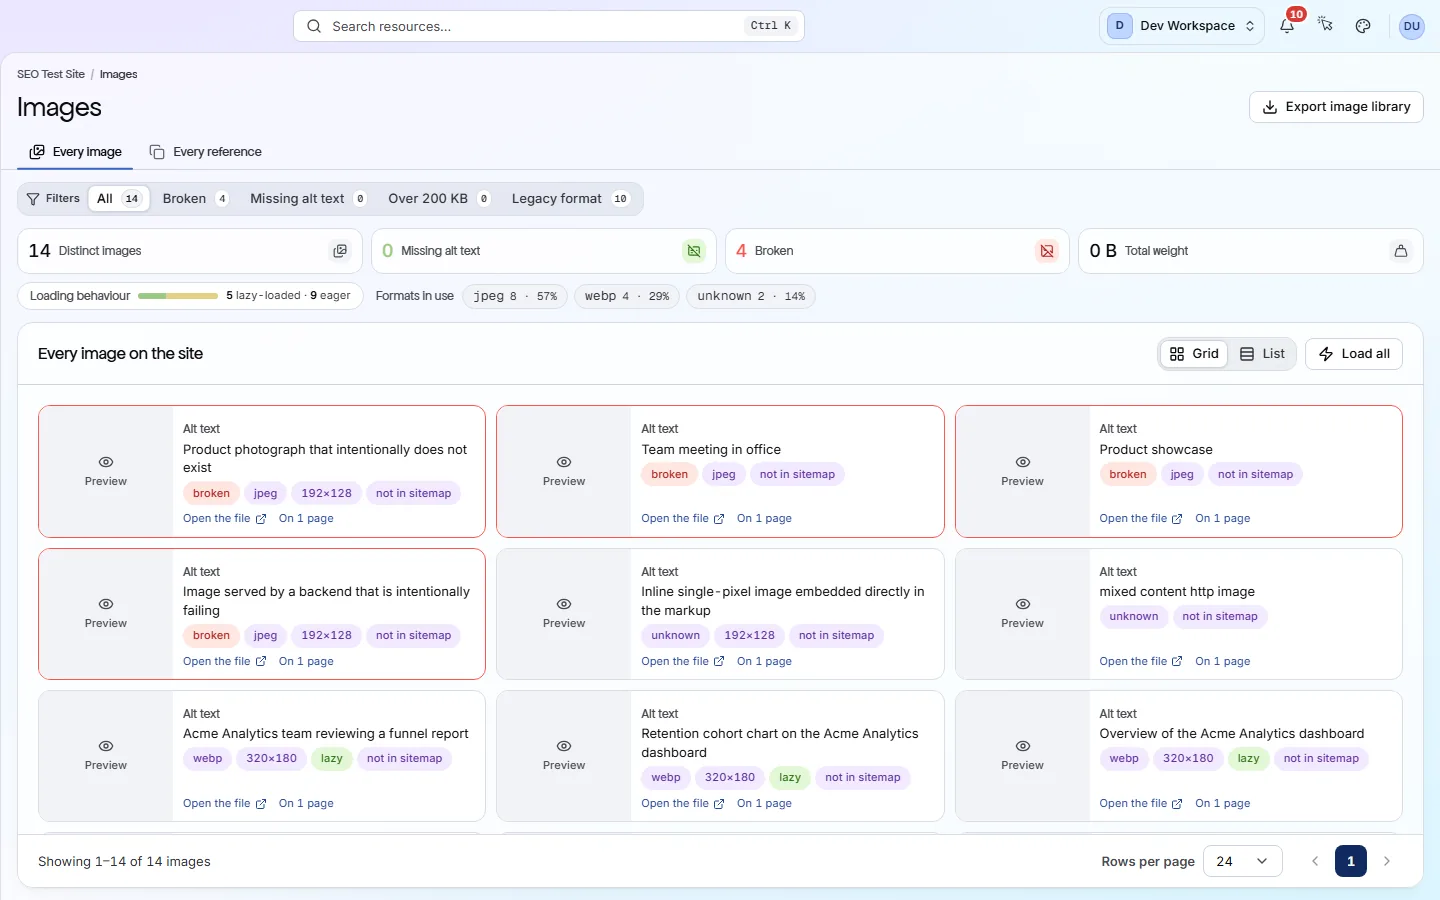This screenshot has height=900, width=1440.
Task: Filter by Broken images
Action: pos(196,199)
